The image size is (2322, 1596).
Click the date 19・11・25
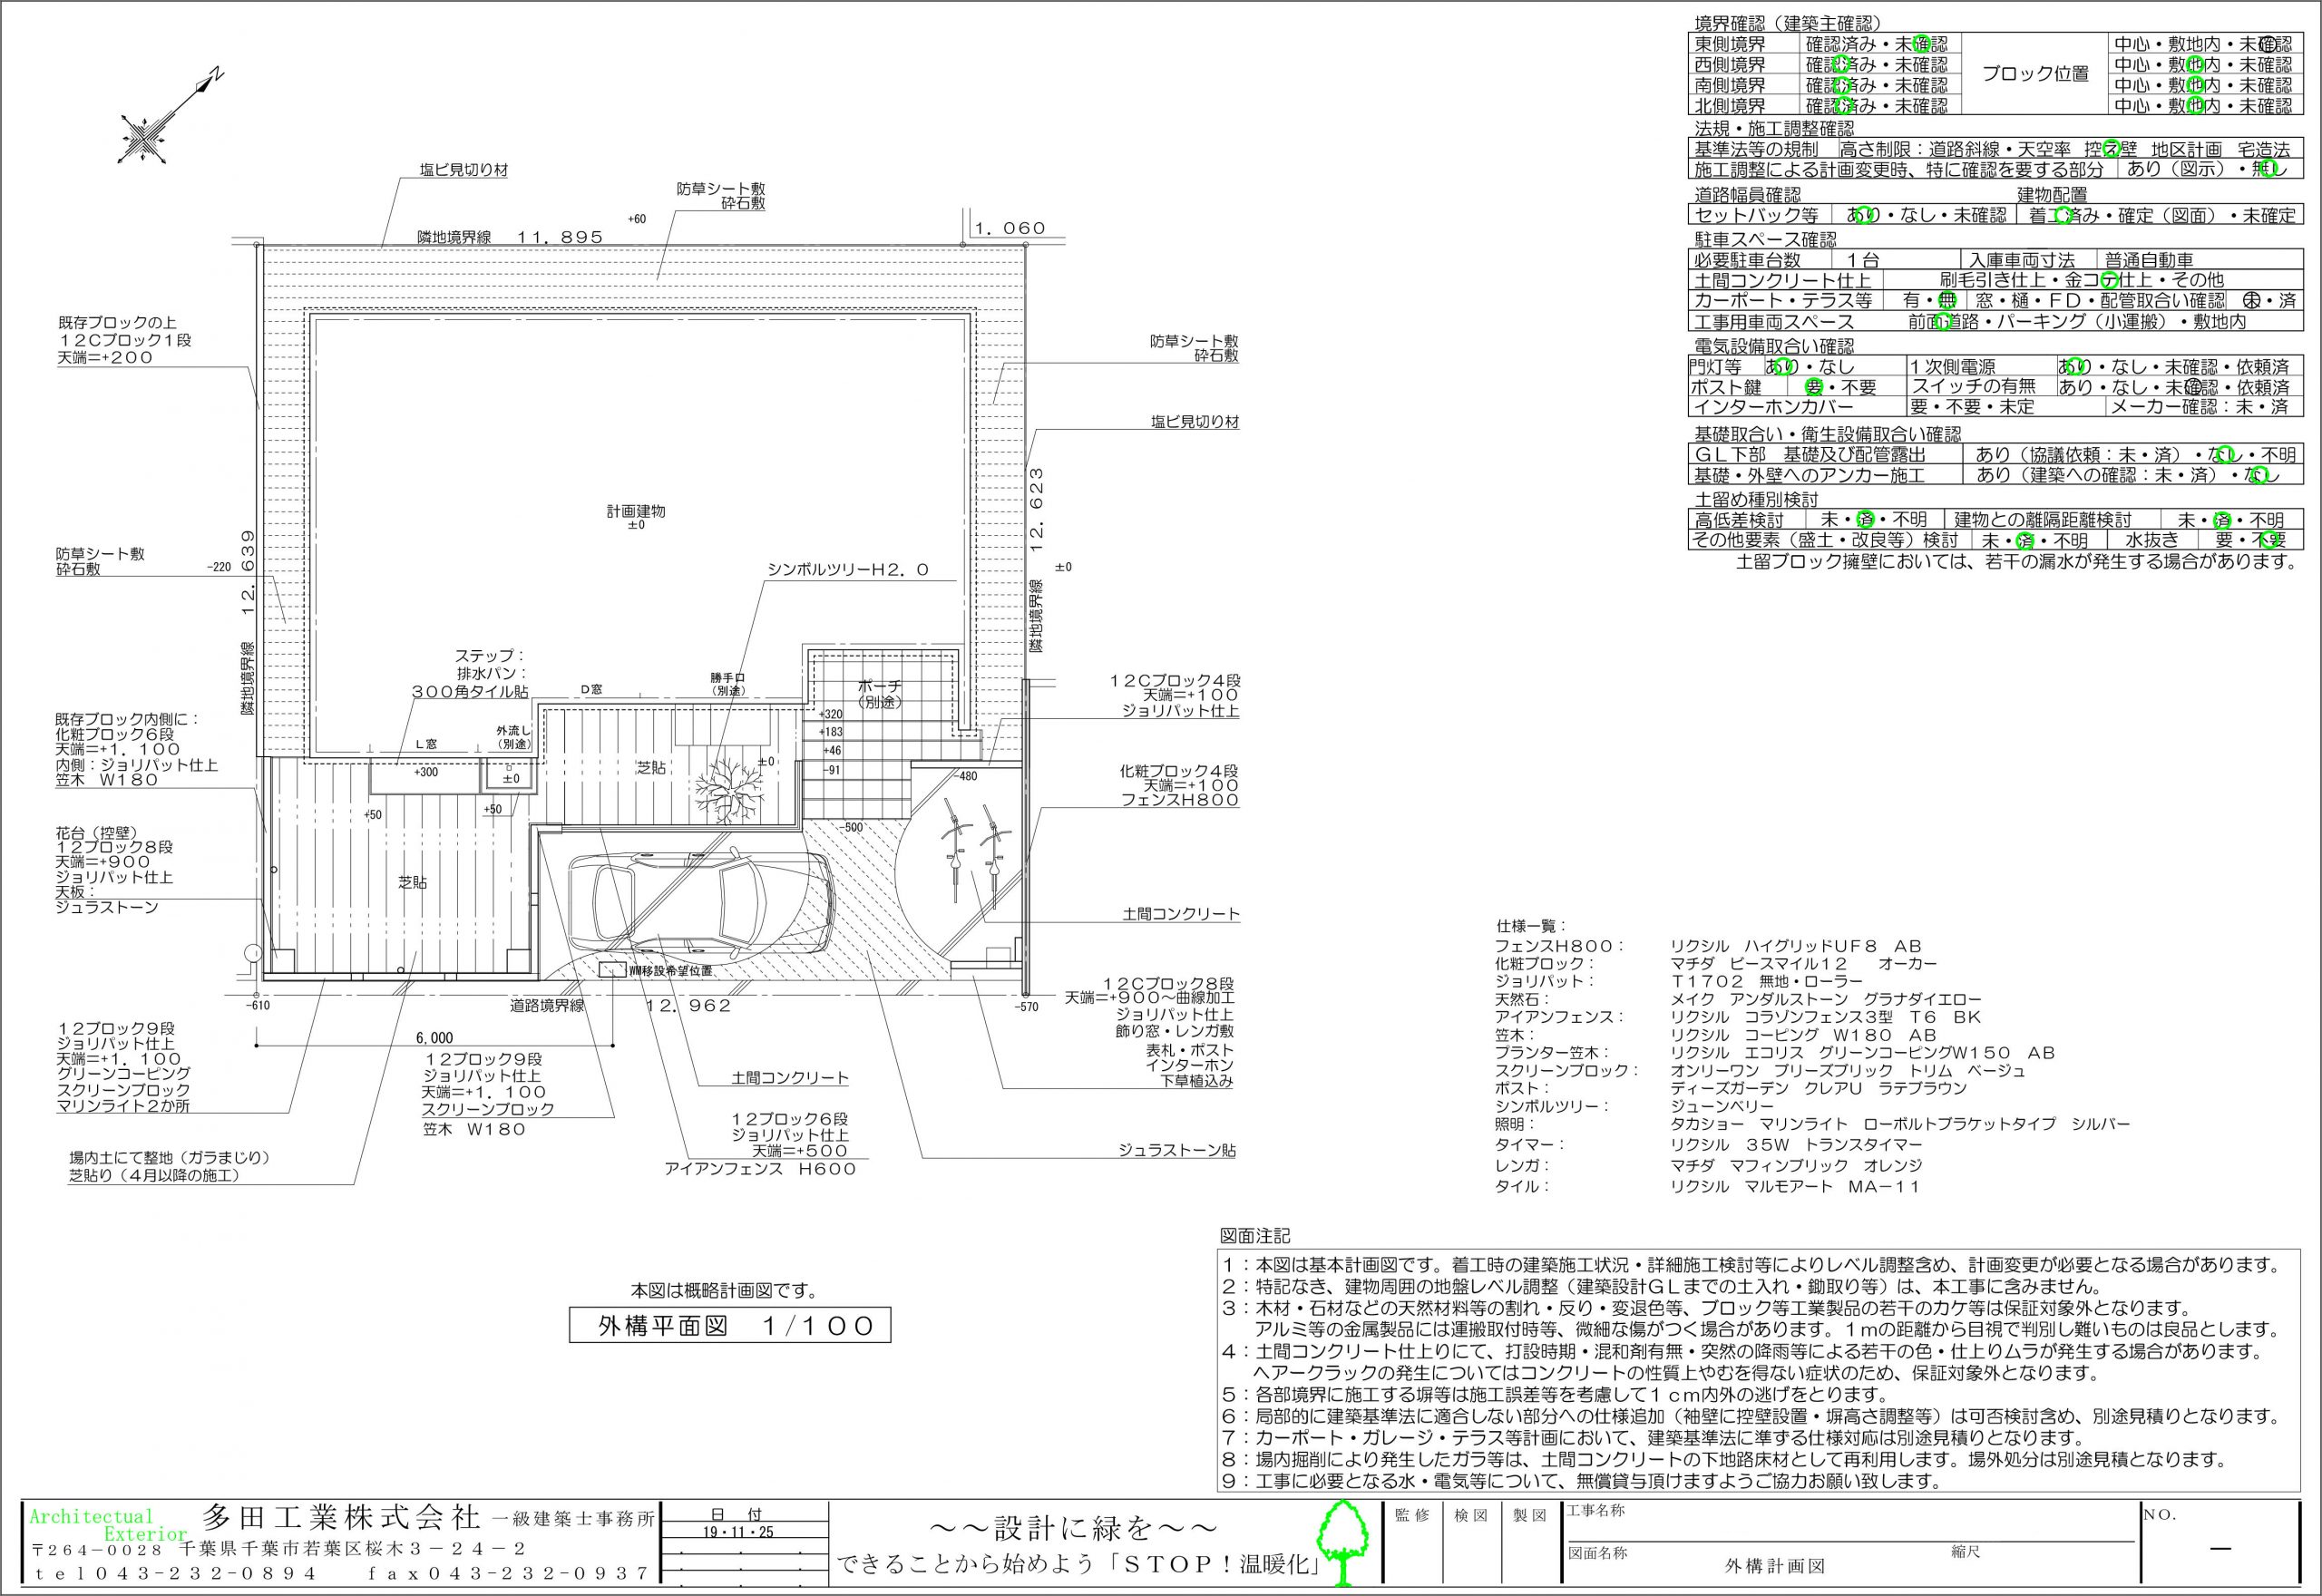(737, 1532)
